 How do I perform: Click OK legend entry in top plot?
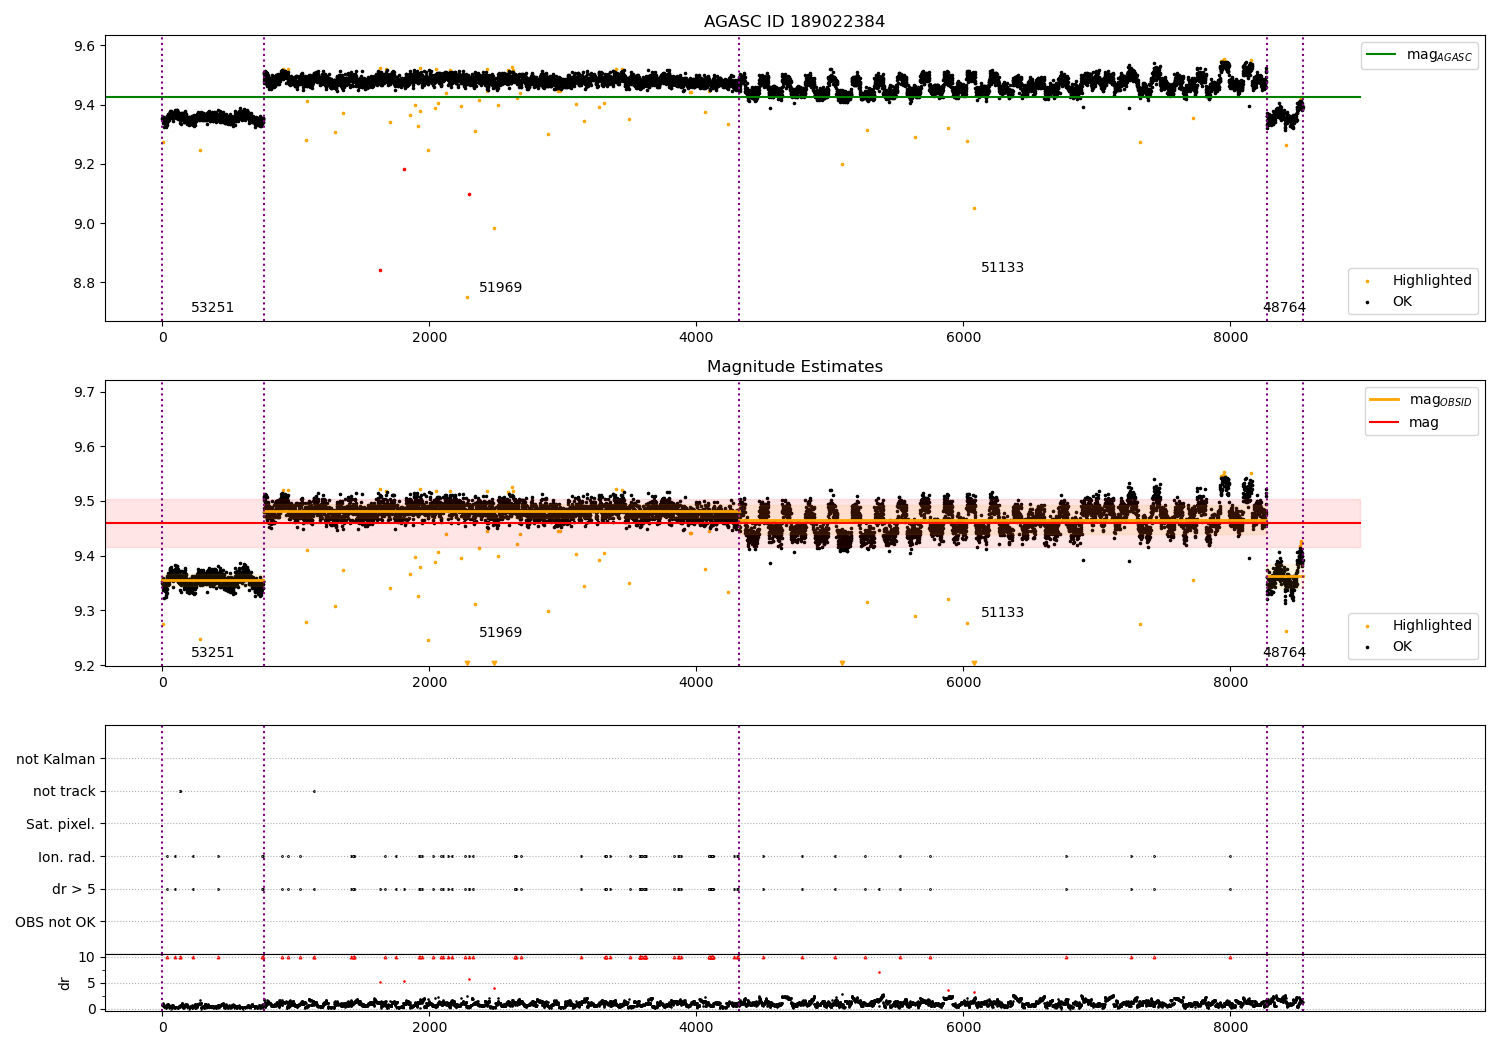coord(1390,301)
